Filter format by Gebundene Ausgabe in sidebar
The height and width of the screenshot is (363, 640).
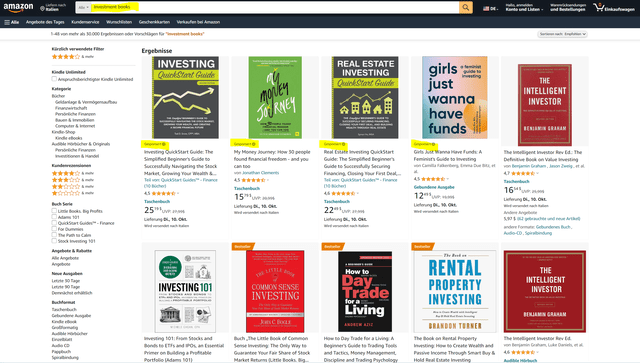(71, 316)
